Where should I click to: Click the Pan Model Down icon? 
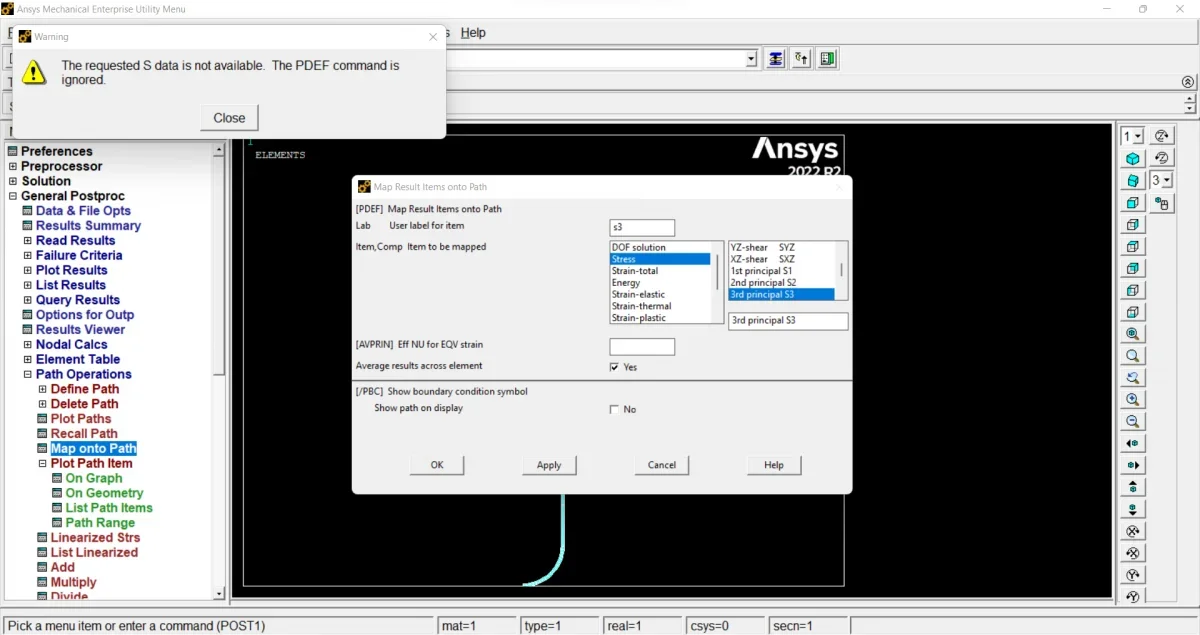(1132, 509)
